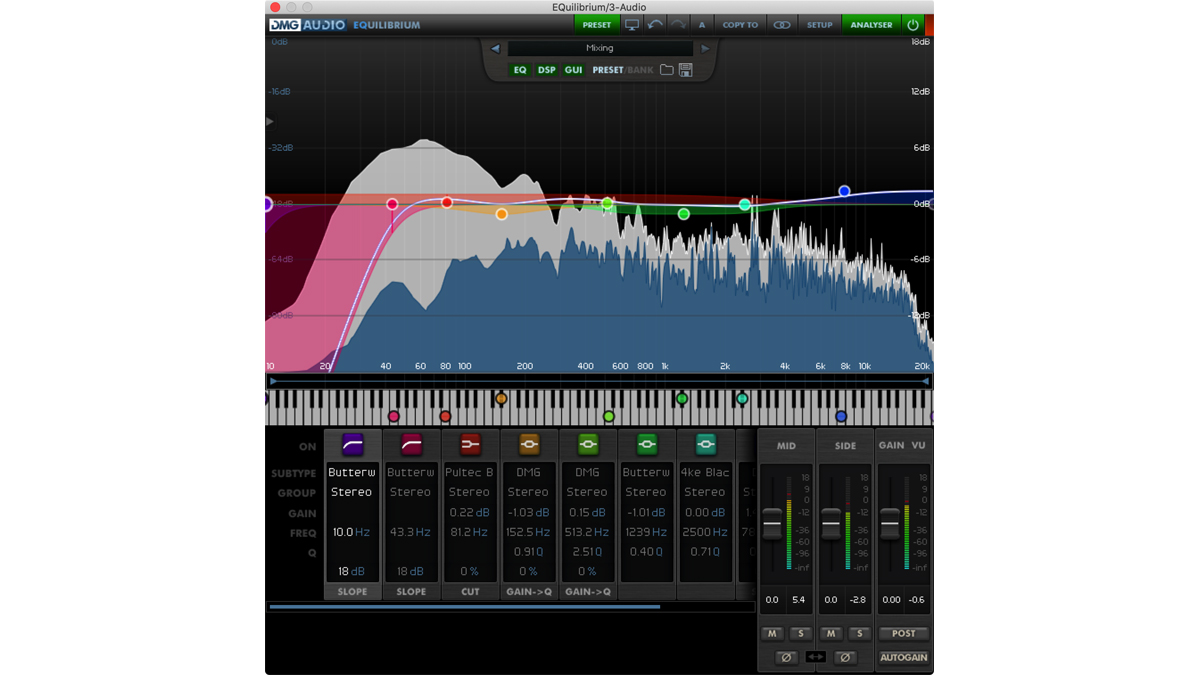Viewport: 1200px width, 675px height.
Task: Open Stereo group selector of teal band
Action: point(705,492)
